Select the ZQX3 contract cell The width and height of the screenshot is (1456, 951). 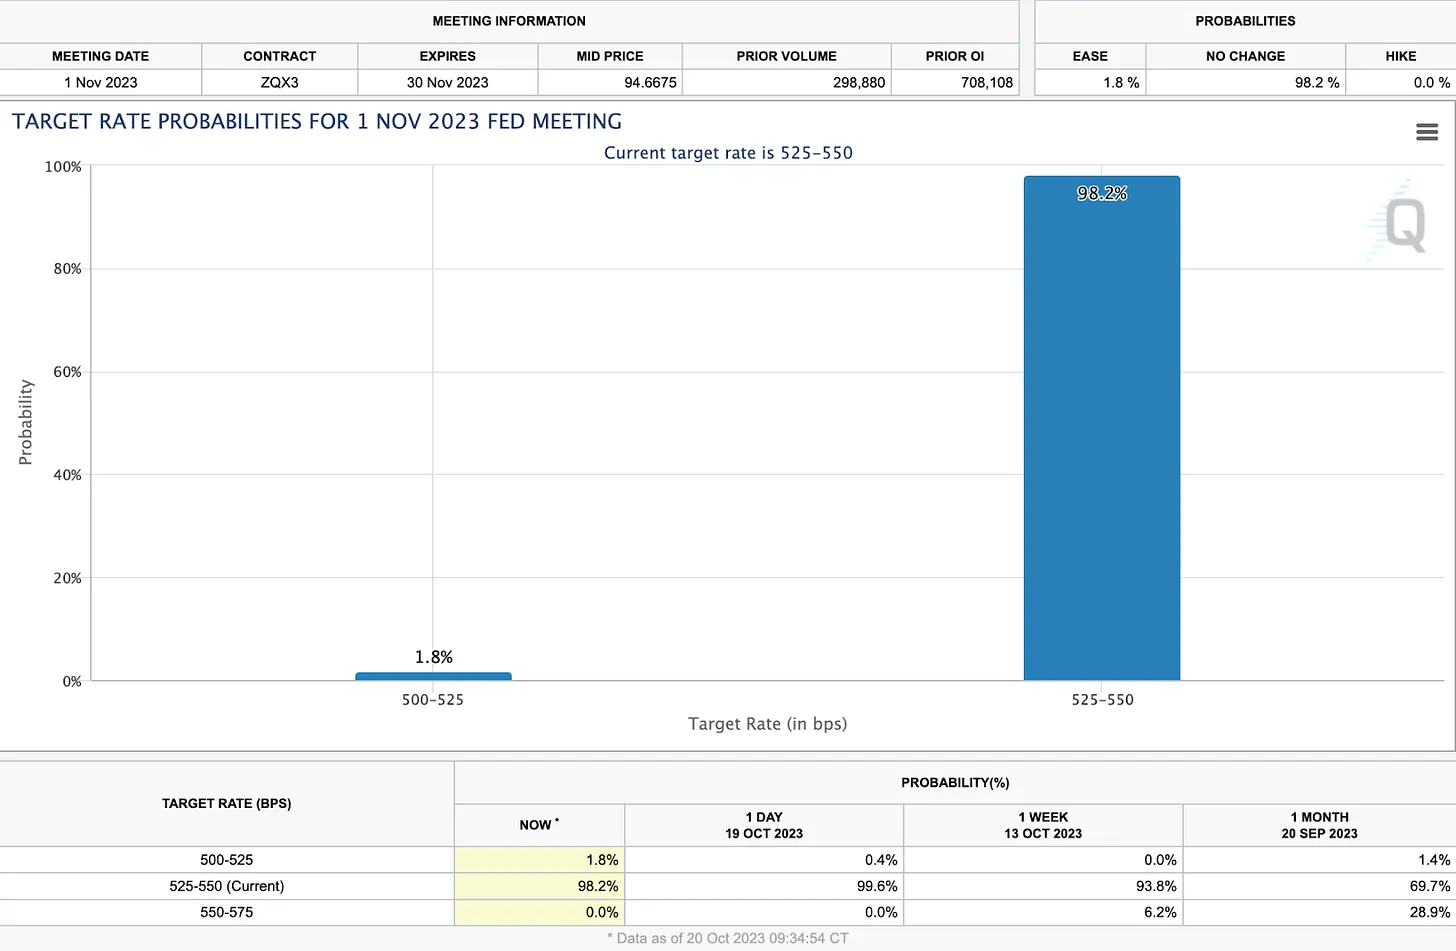279,82
